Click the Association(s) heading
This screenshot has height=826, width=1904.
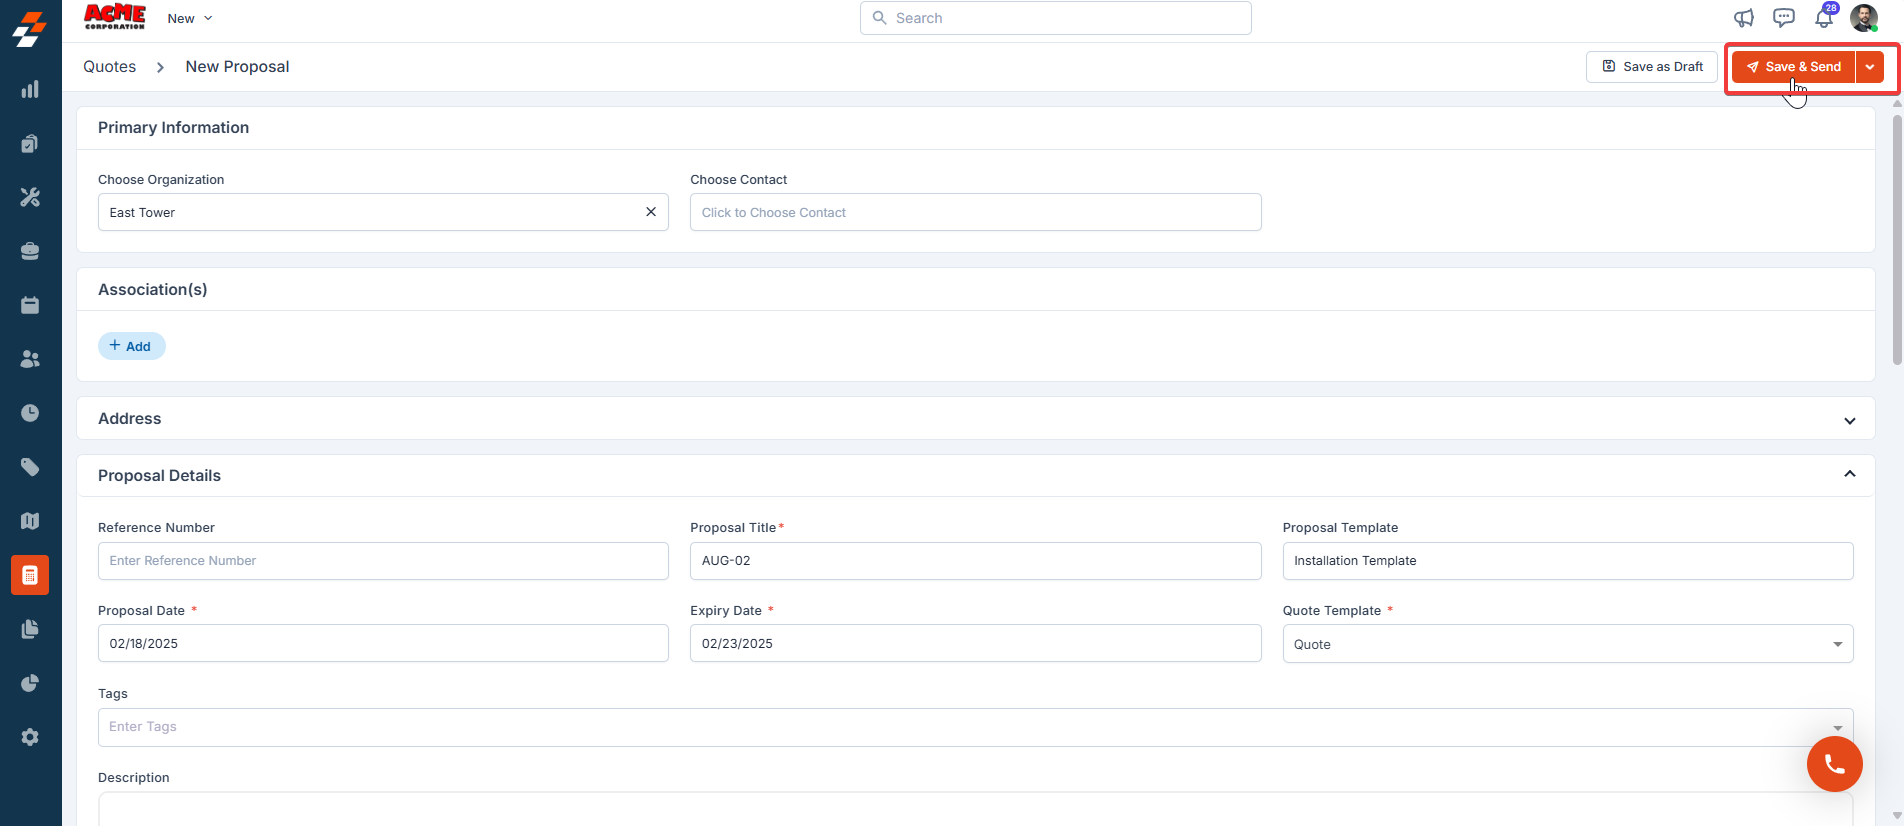tap(153, 290)
